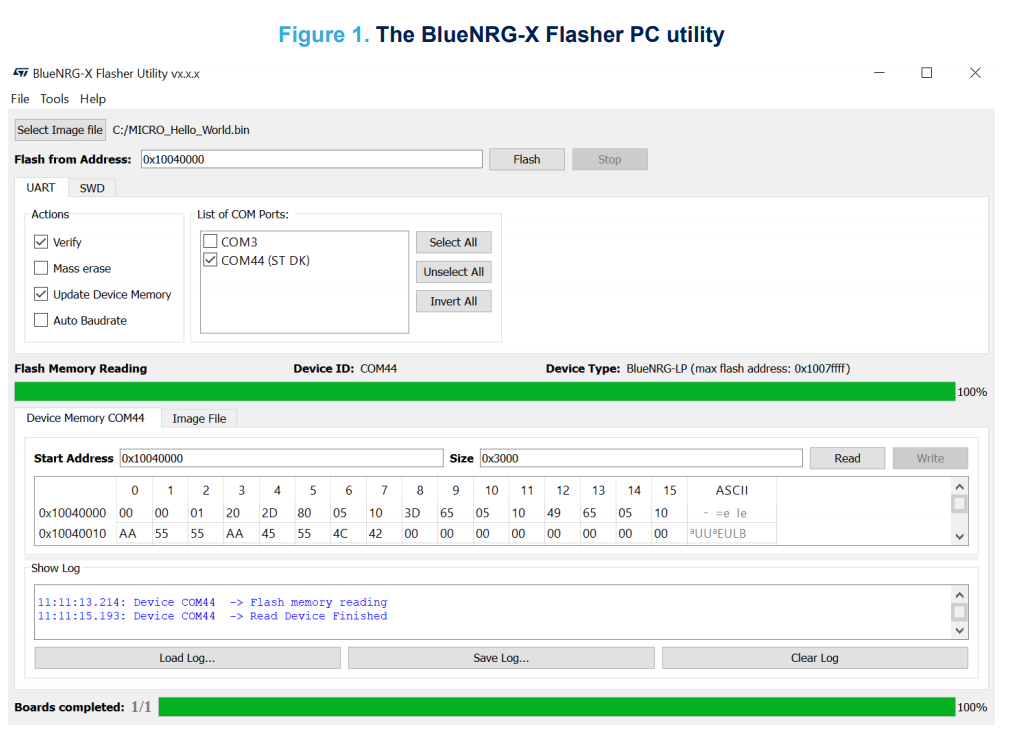Check the COM3 port checkbox
Screen dimensions: 1010x741
(210, 242)
